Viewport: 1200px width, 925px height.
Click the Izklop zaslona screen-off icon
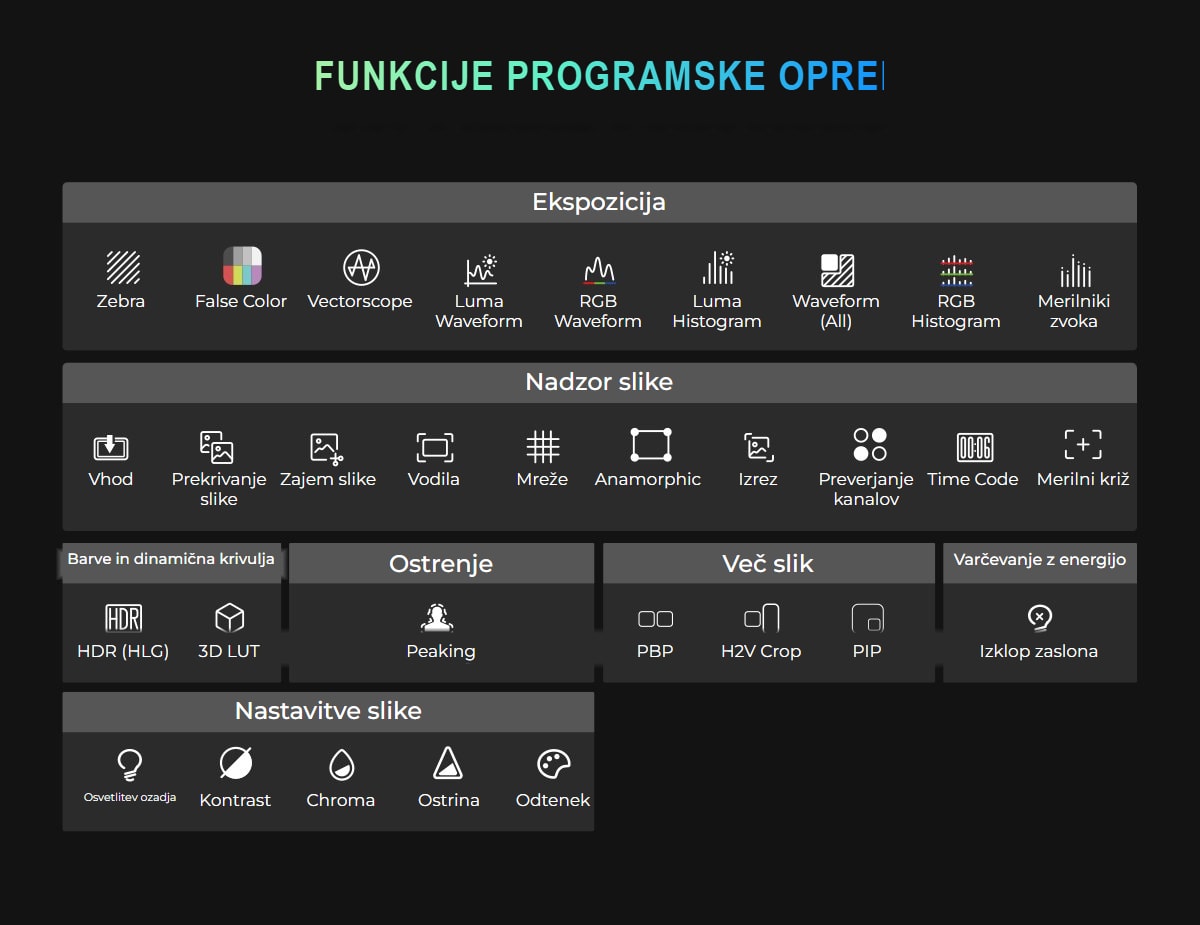coord(1040,618)
